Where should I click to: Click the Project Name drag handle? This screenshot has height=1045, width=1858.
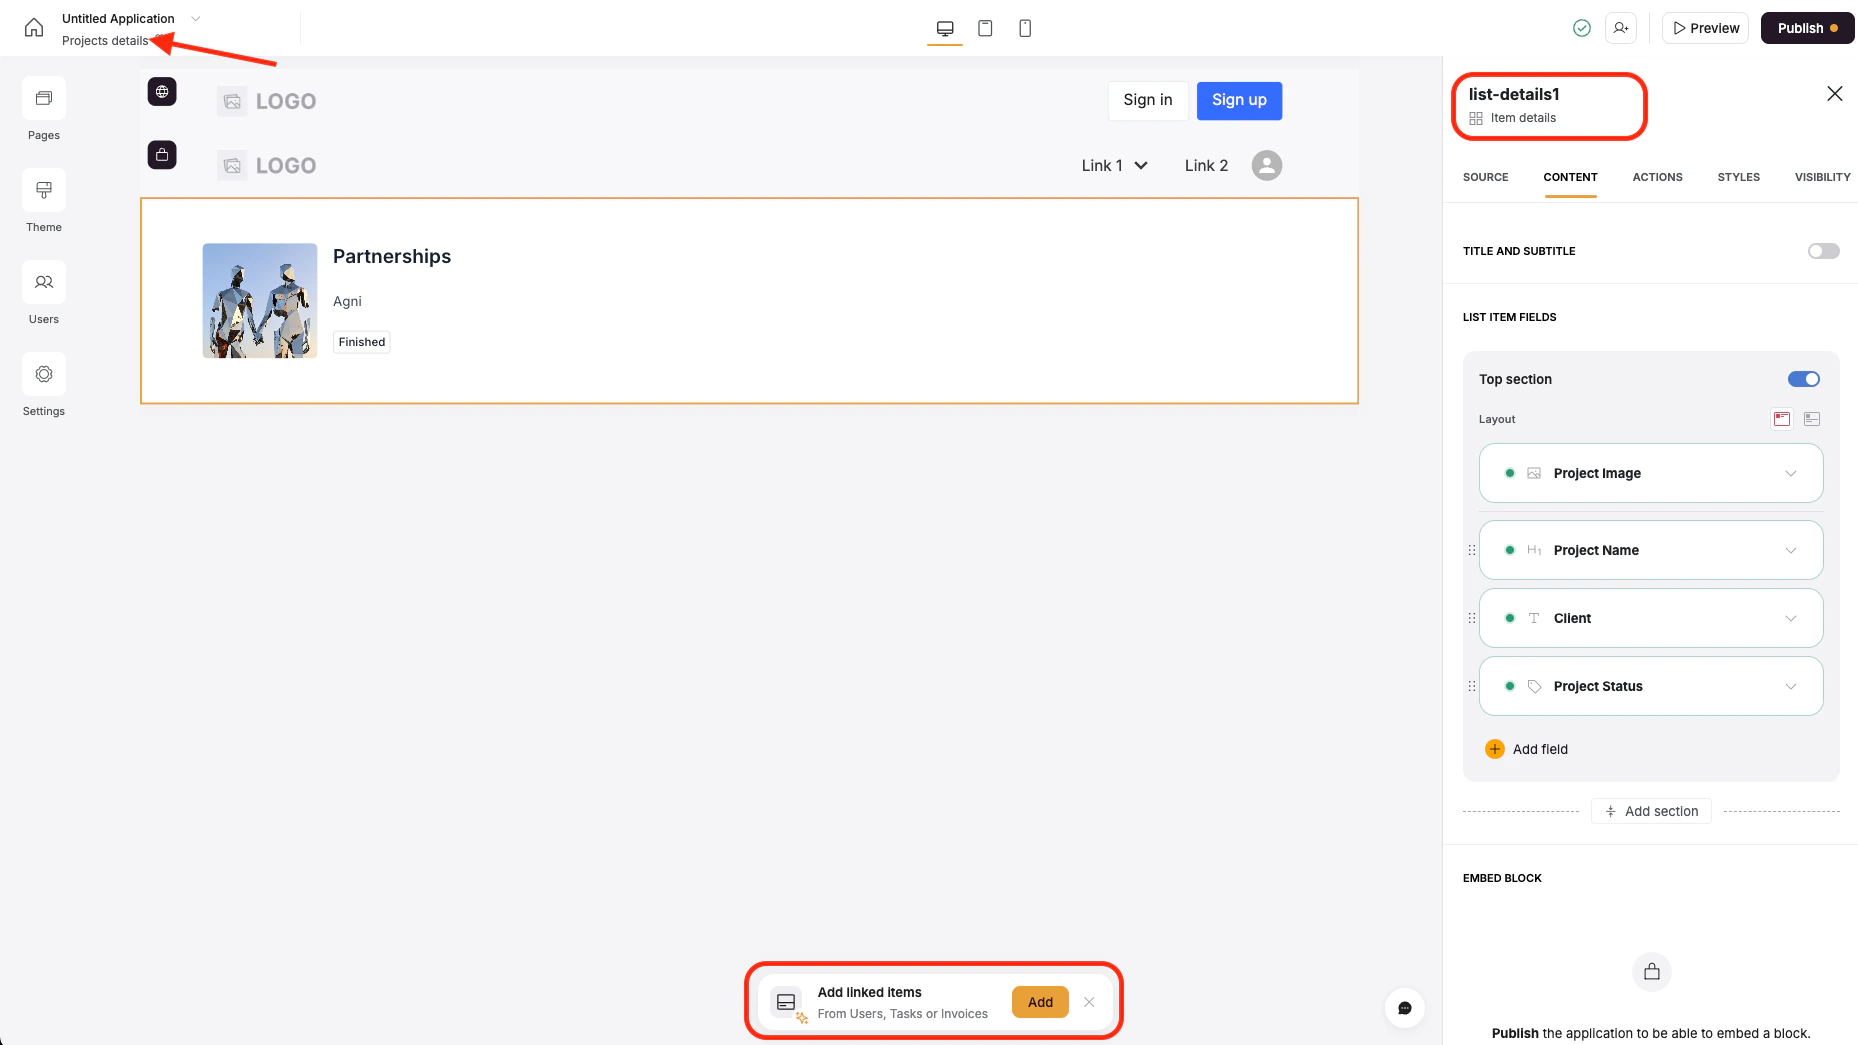point(1471,550)
